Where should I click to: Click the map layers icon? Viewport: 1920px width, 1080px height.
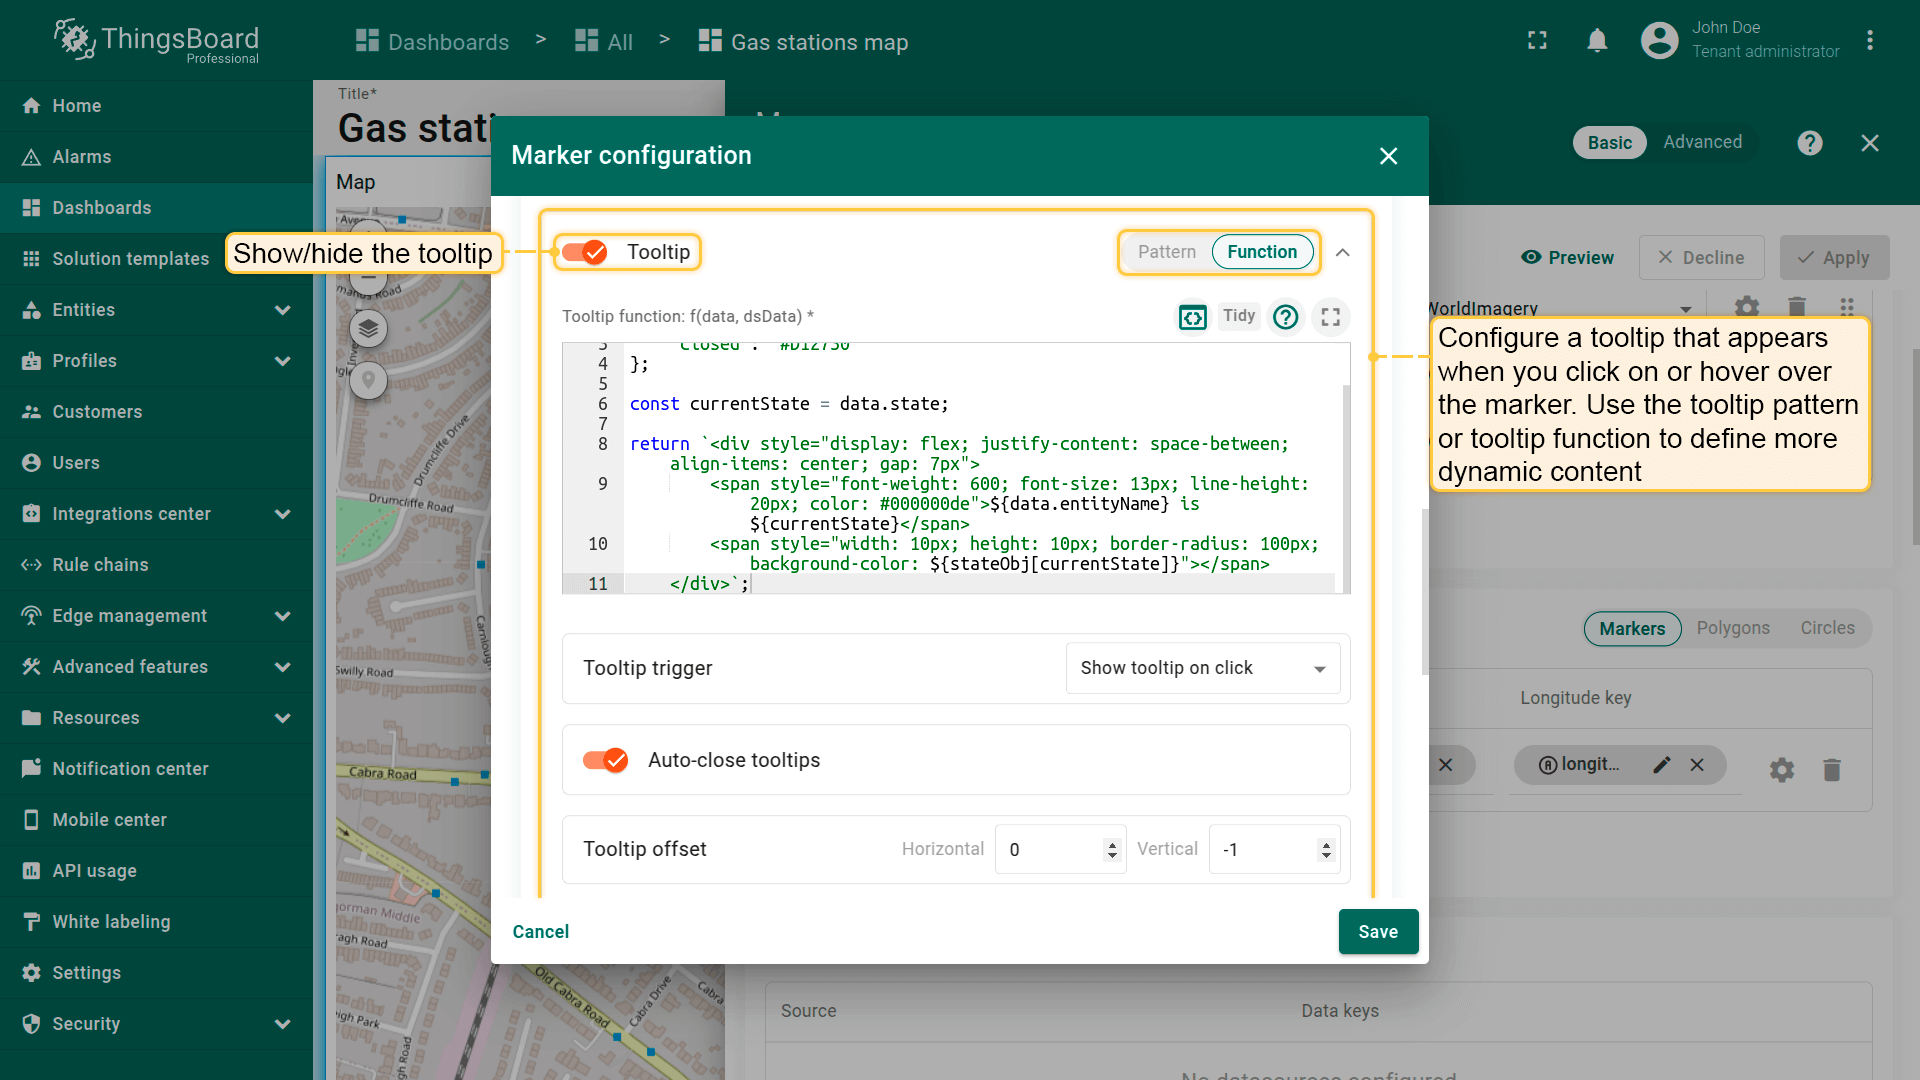[x=368, y=328]
